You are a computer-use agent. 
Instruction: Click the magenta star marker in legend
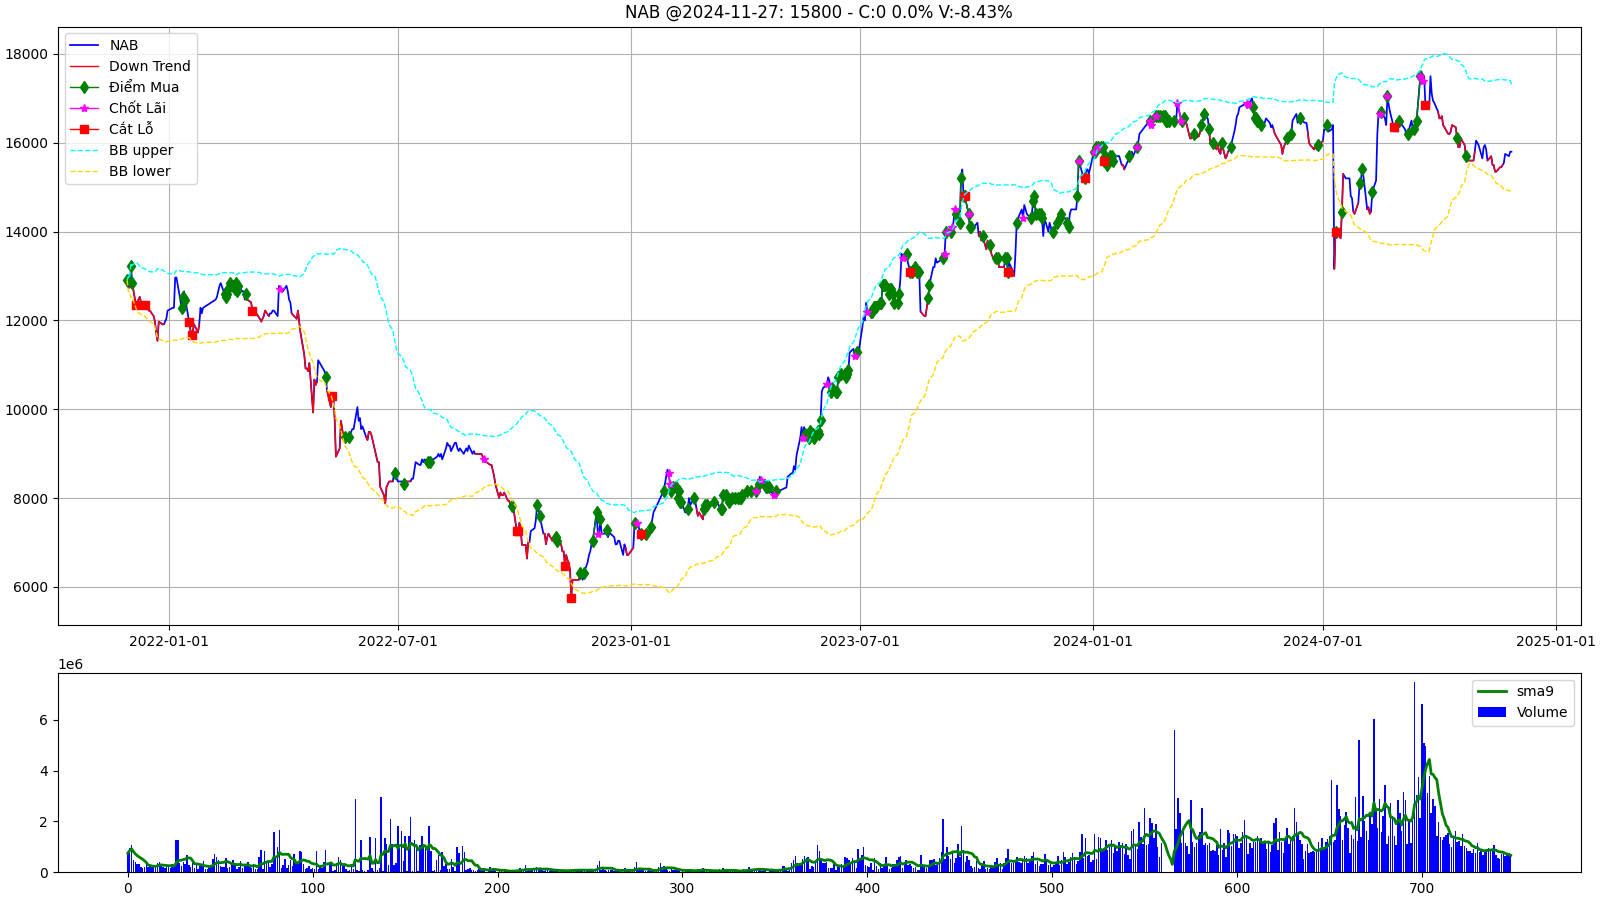point(84,108)
